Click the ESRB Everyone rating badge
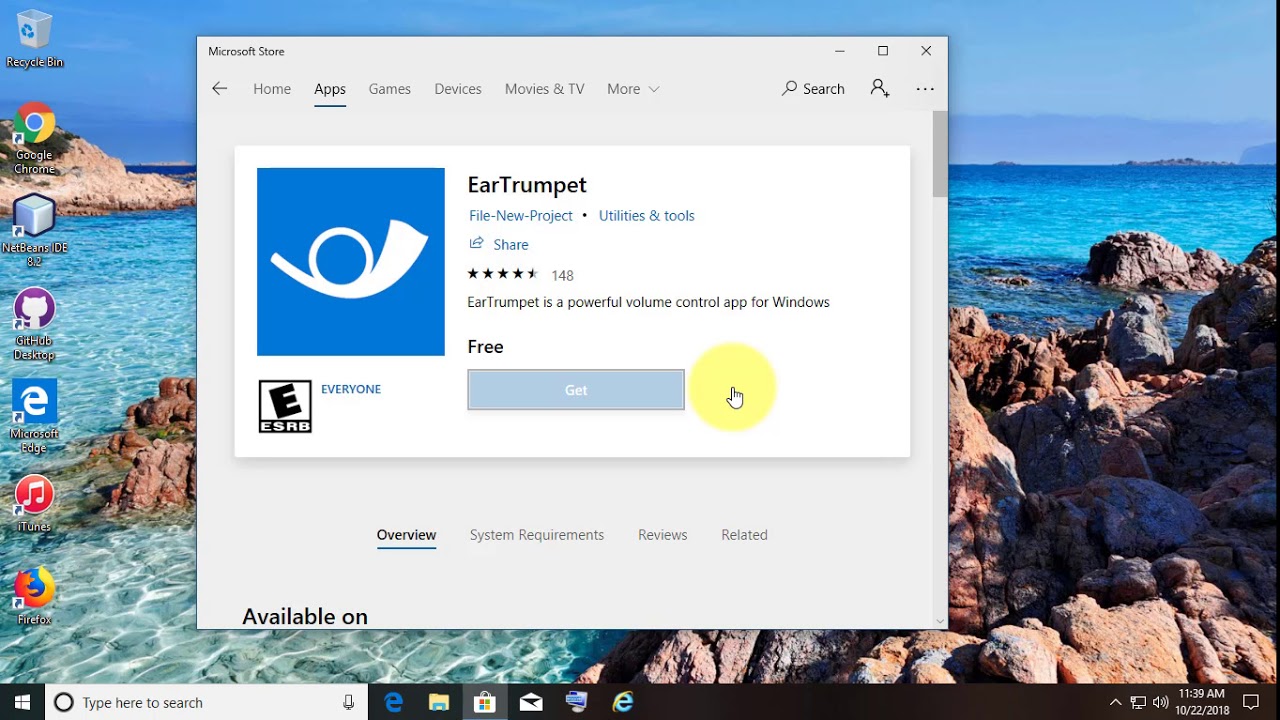The image size is (1280, 720). coord(285,406)
